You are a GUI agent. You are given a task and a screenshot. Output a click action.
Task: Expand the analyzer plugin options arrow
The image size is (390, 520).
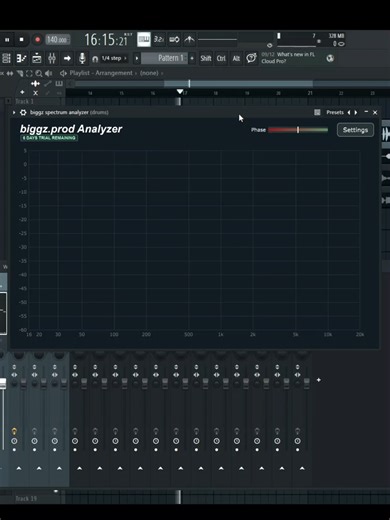pyautogui.click(x=14, y=113)
